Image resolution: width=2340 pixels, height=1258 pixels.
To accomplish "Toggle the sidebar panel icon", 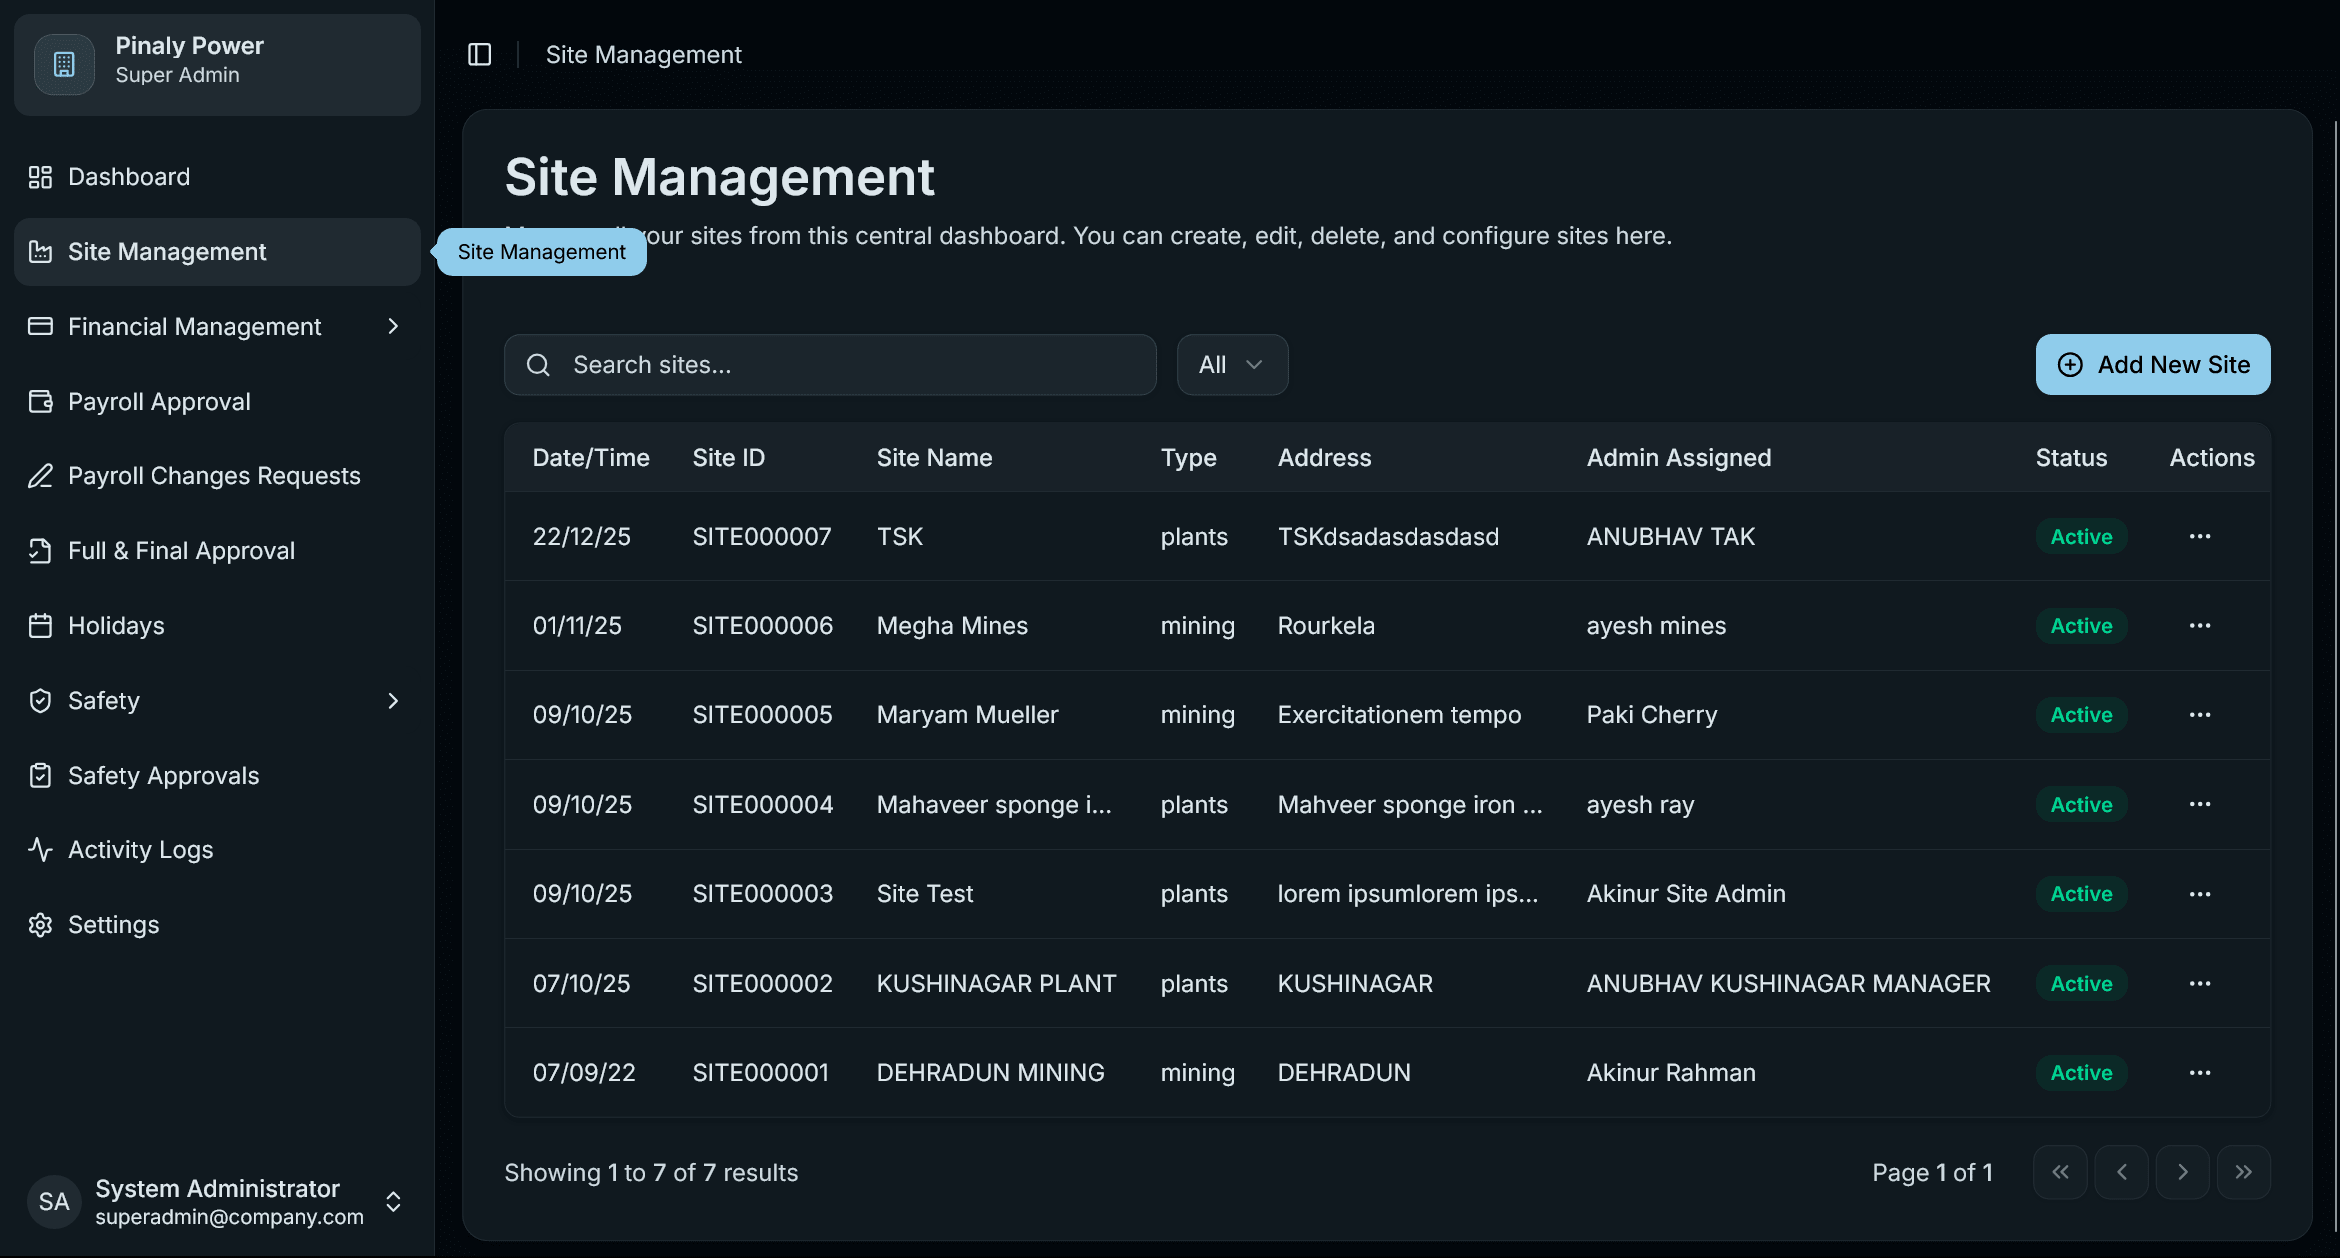I will pos(480,54).
